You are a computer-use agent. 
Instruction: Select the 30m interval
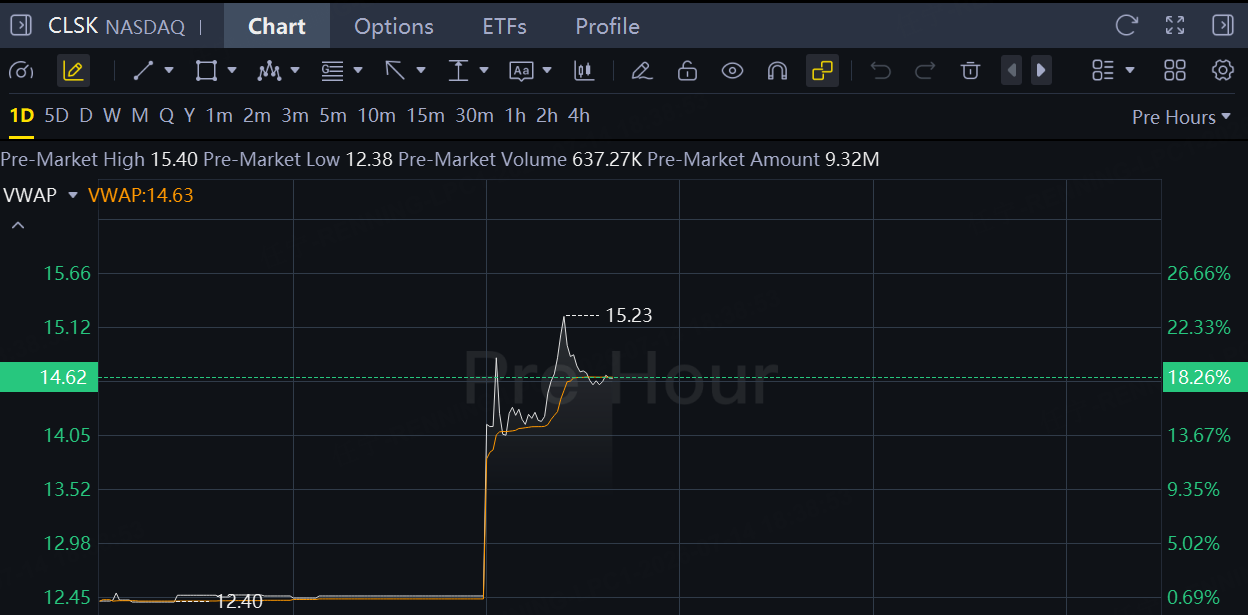pyautogui.click(x=475, y=116)
